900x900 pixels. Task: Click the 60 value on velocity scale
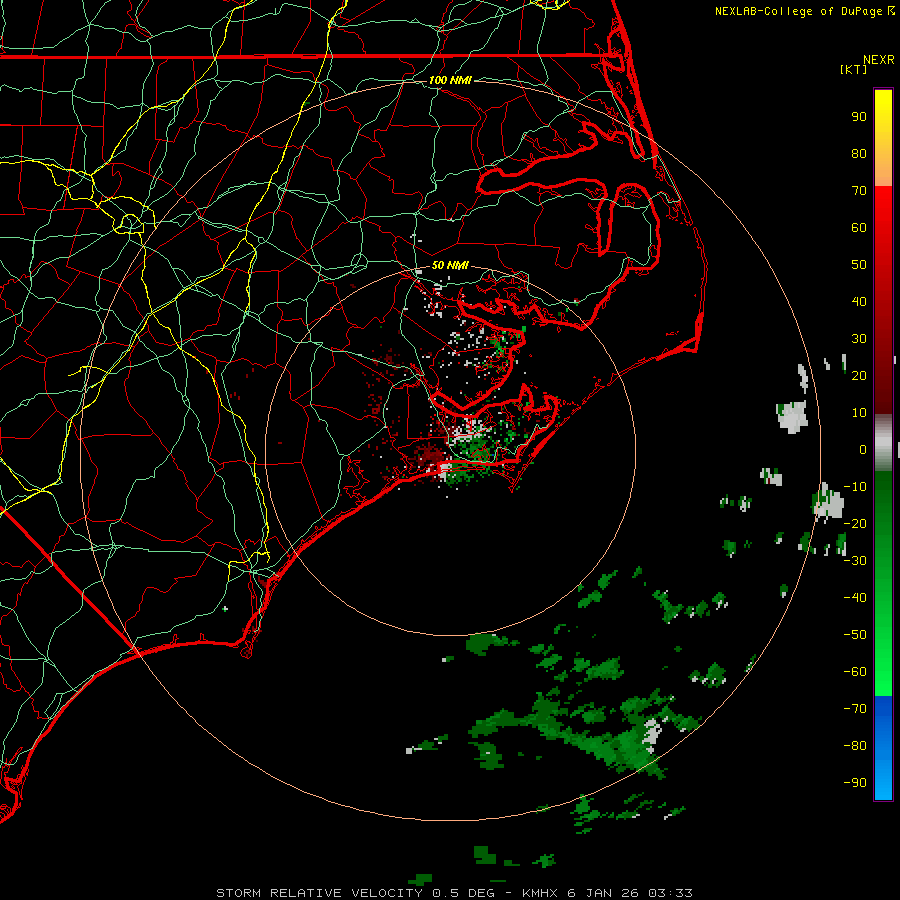click(859, 227)
